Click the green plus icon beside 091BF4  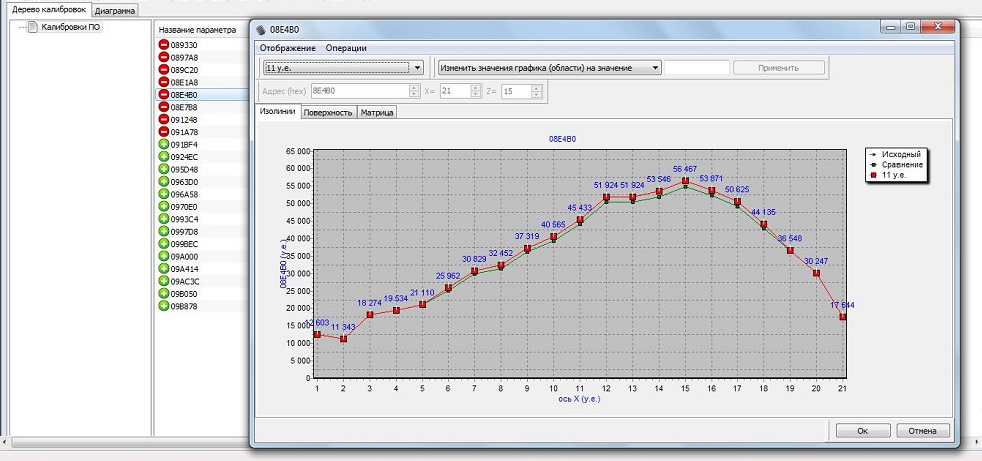[x=164, y=144]
